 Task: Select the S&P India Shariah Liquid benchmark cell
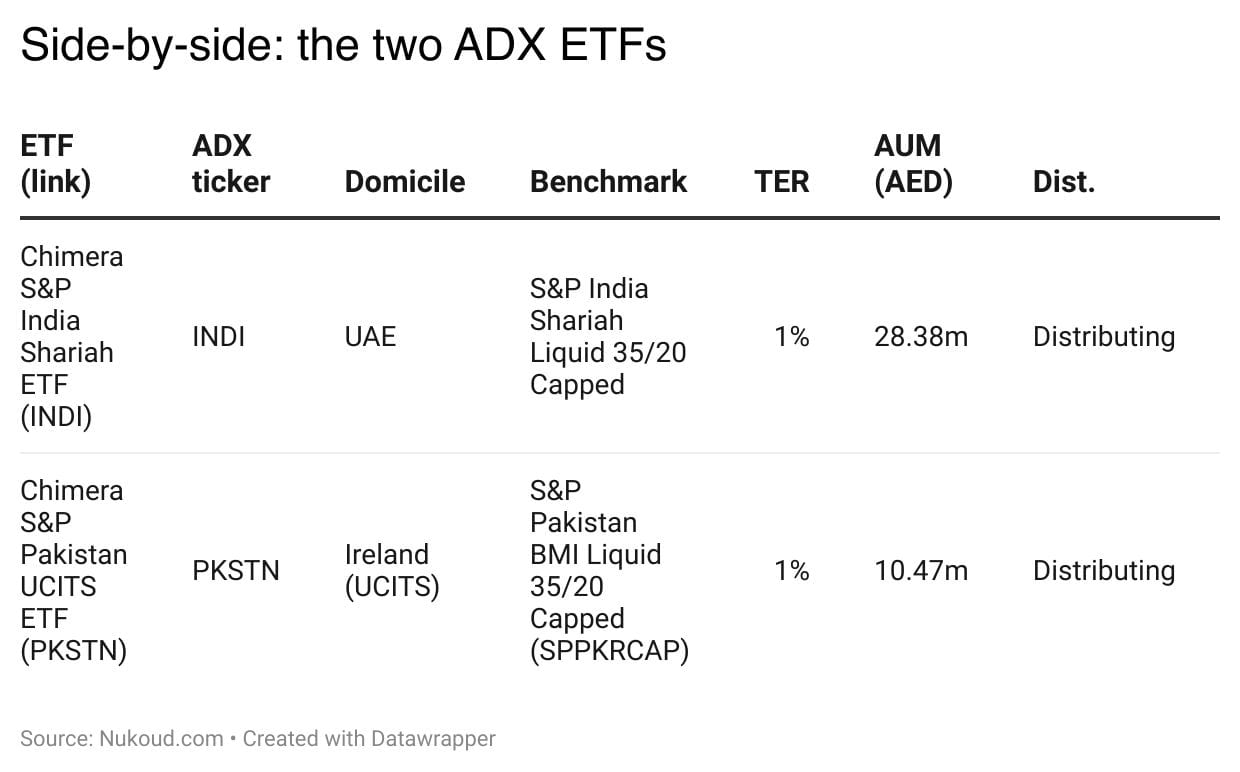(x=607, y=336)
